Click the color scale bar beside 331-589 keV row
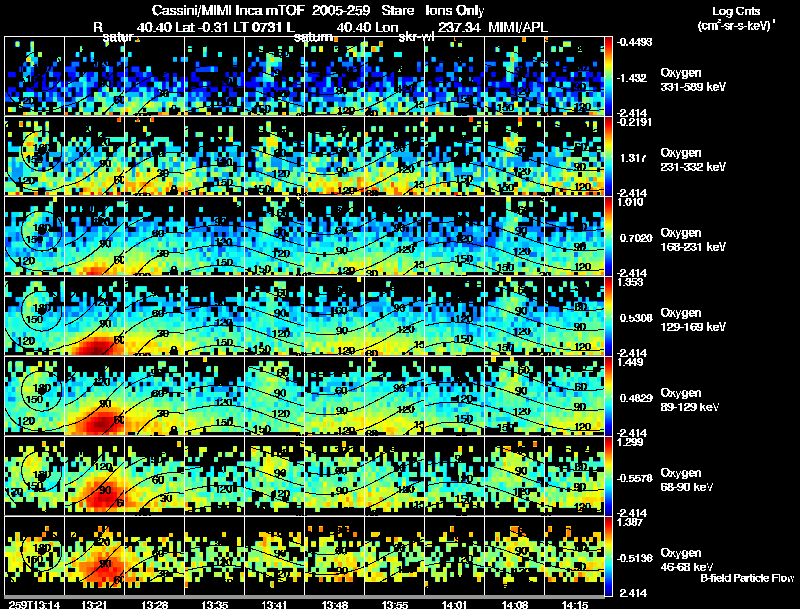 [x=608, y=76]
